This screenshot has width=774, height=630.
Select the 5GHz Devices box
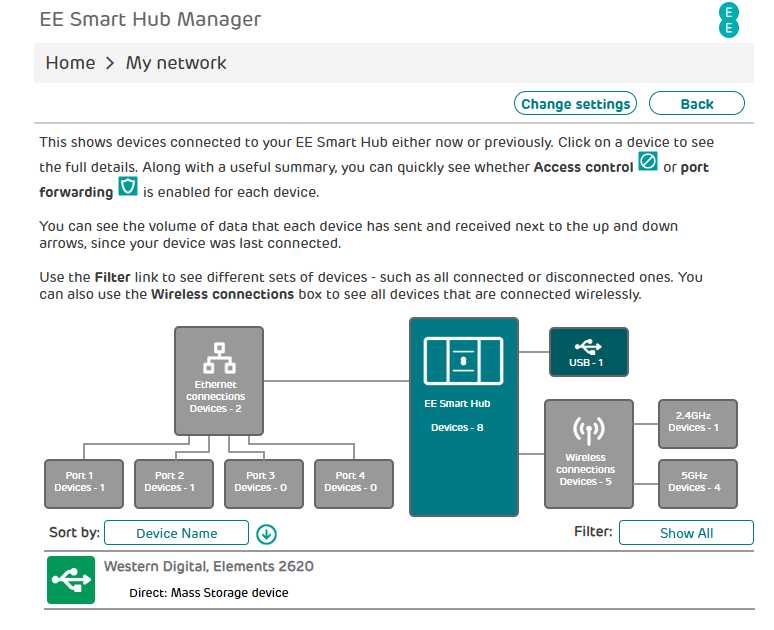[x=697, y=484]
